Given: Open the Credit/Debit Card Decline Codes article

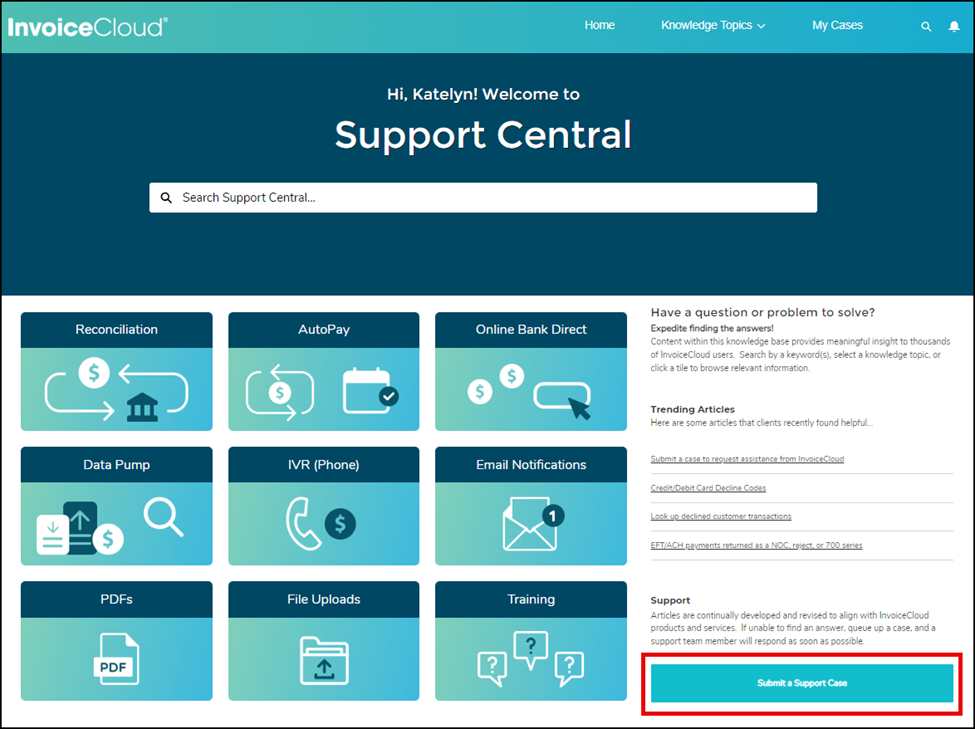Looking at the screenshot, I should [x=708, y=488].
